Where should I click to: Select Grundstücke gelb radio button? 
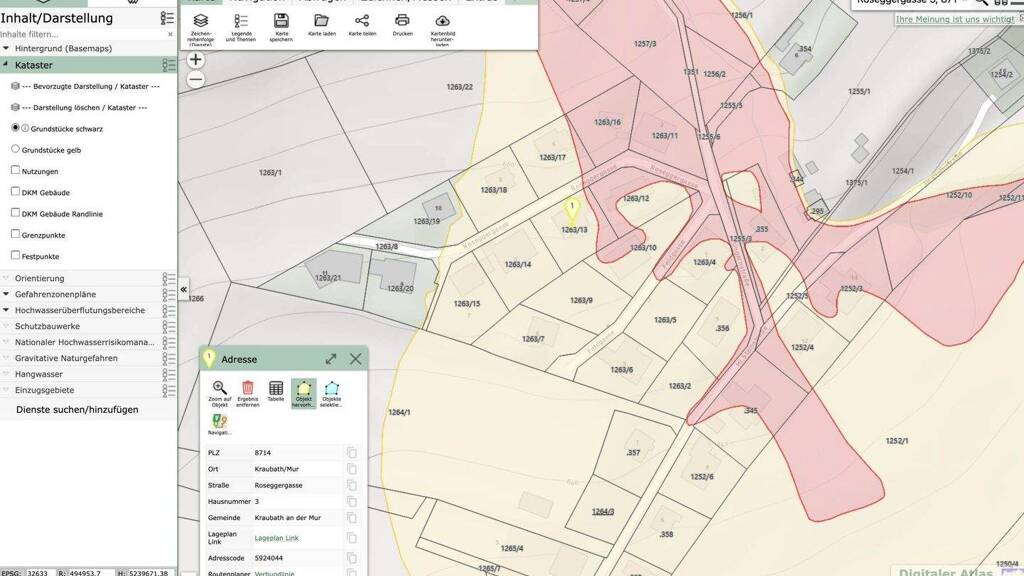(15, 149)
